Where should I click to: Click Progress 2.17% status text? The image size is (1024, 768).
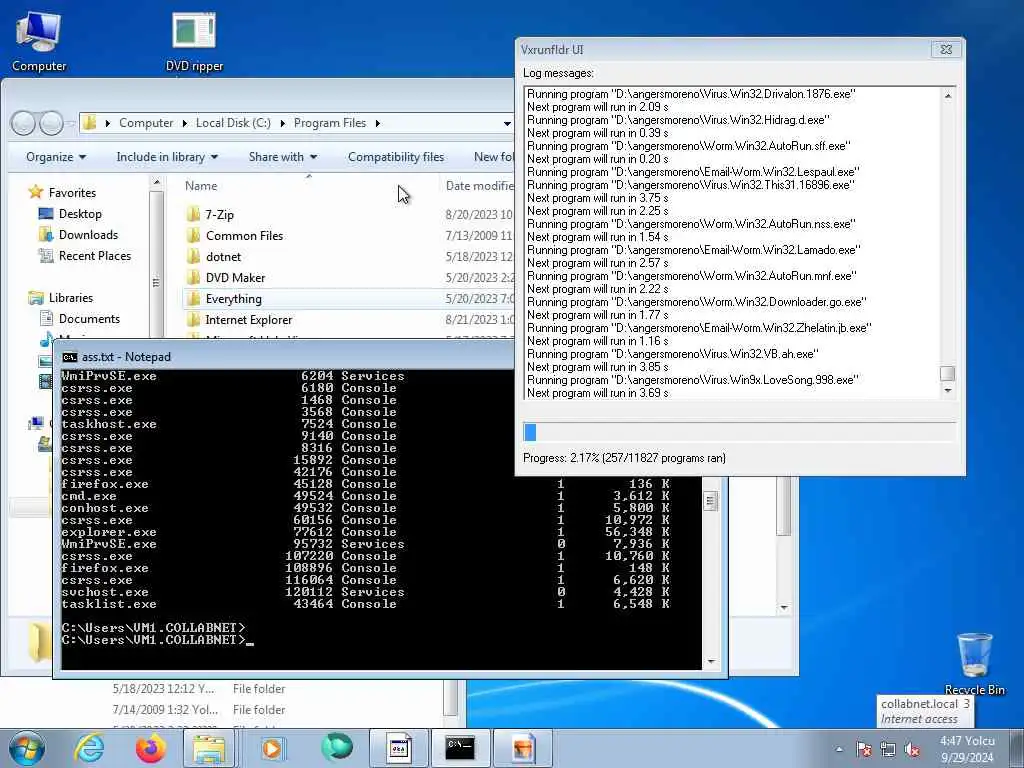pyautogui.click(x=624, y=458)
